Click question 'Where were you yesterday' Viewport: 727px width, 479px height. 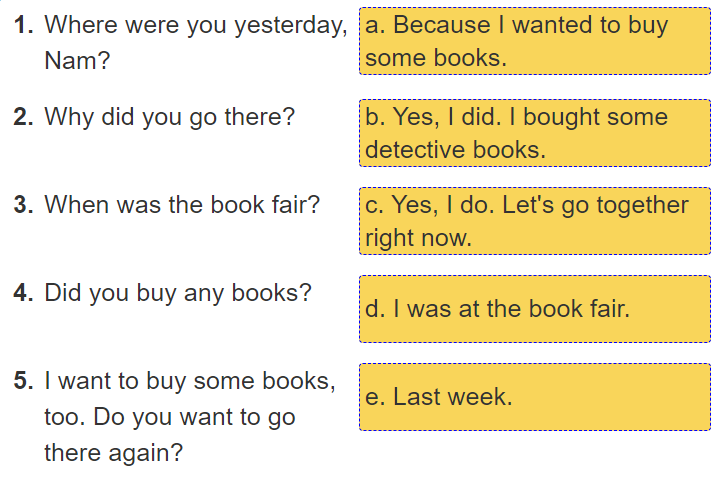tap(195, 26)
